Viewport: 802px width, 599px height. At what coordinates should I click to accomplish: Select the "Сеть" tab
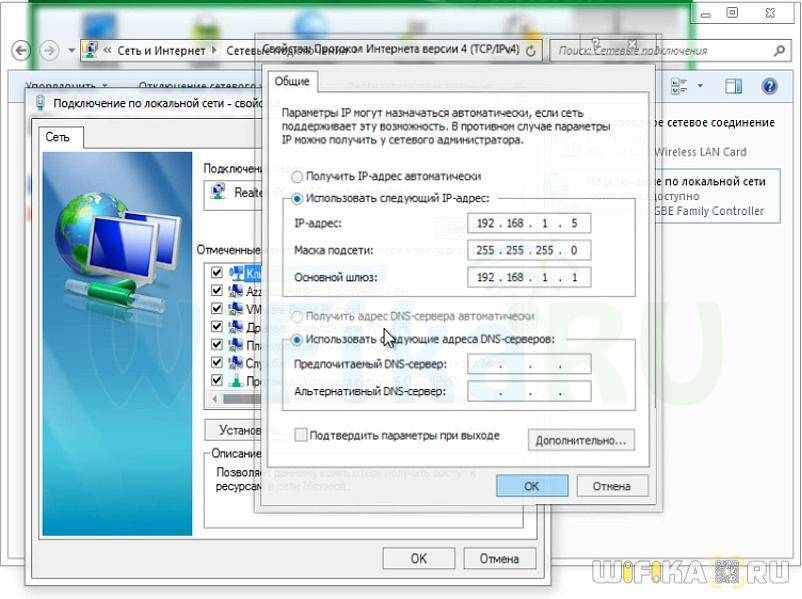point(58,137)
